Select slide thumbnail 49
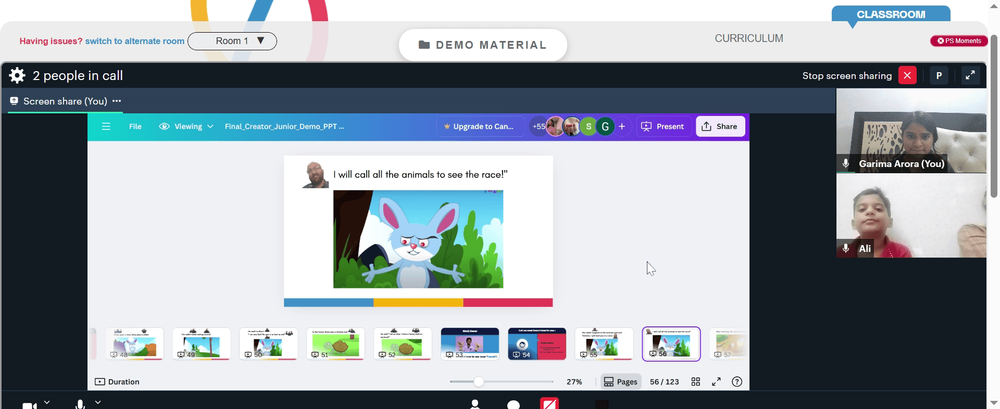Screen dimensions: 1000x409 click(201, 344)
